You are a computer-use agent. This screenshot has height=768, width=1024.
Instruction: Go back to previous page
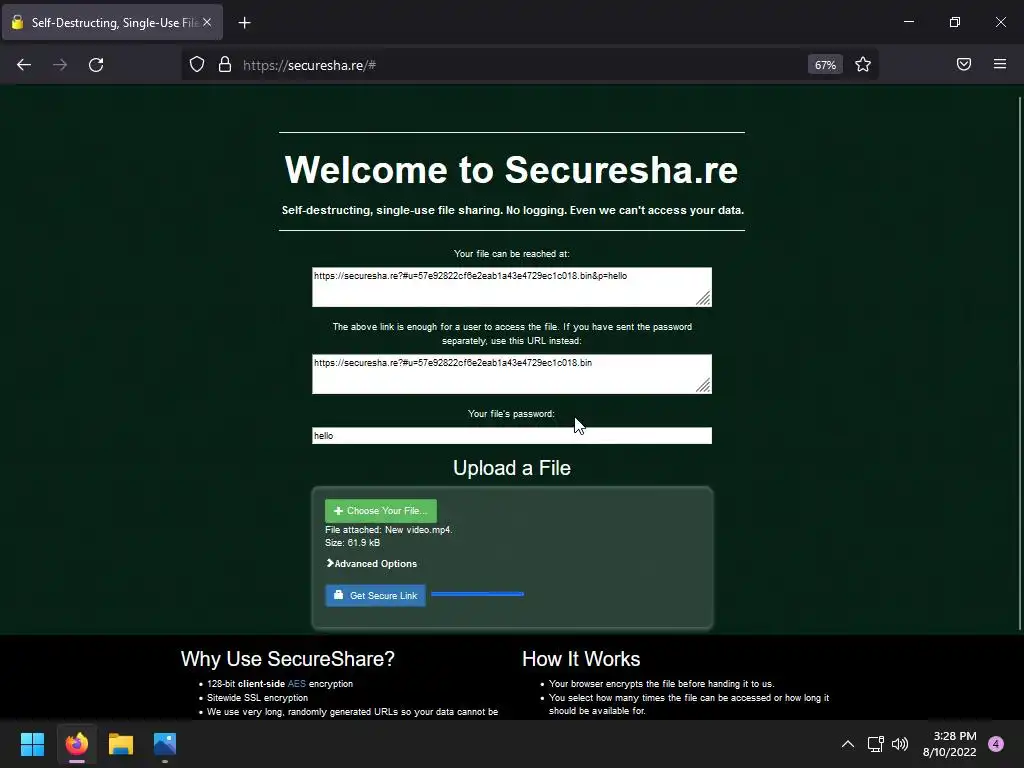(24, 65)
